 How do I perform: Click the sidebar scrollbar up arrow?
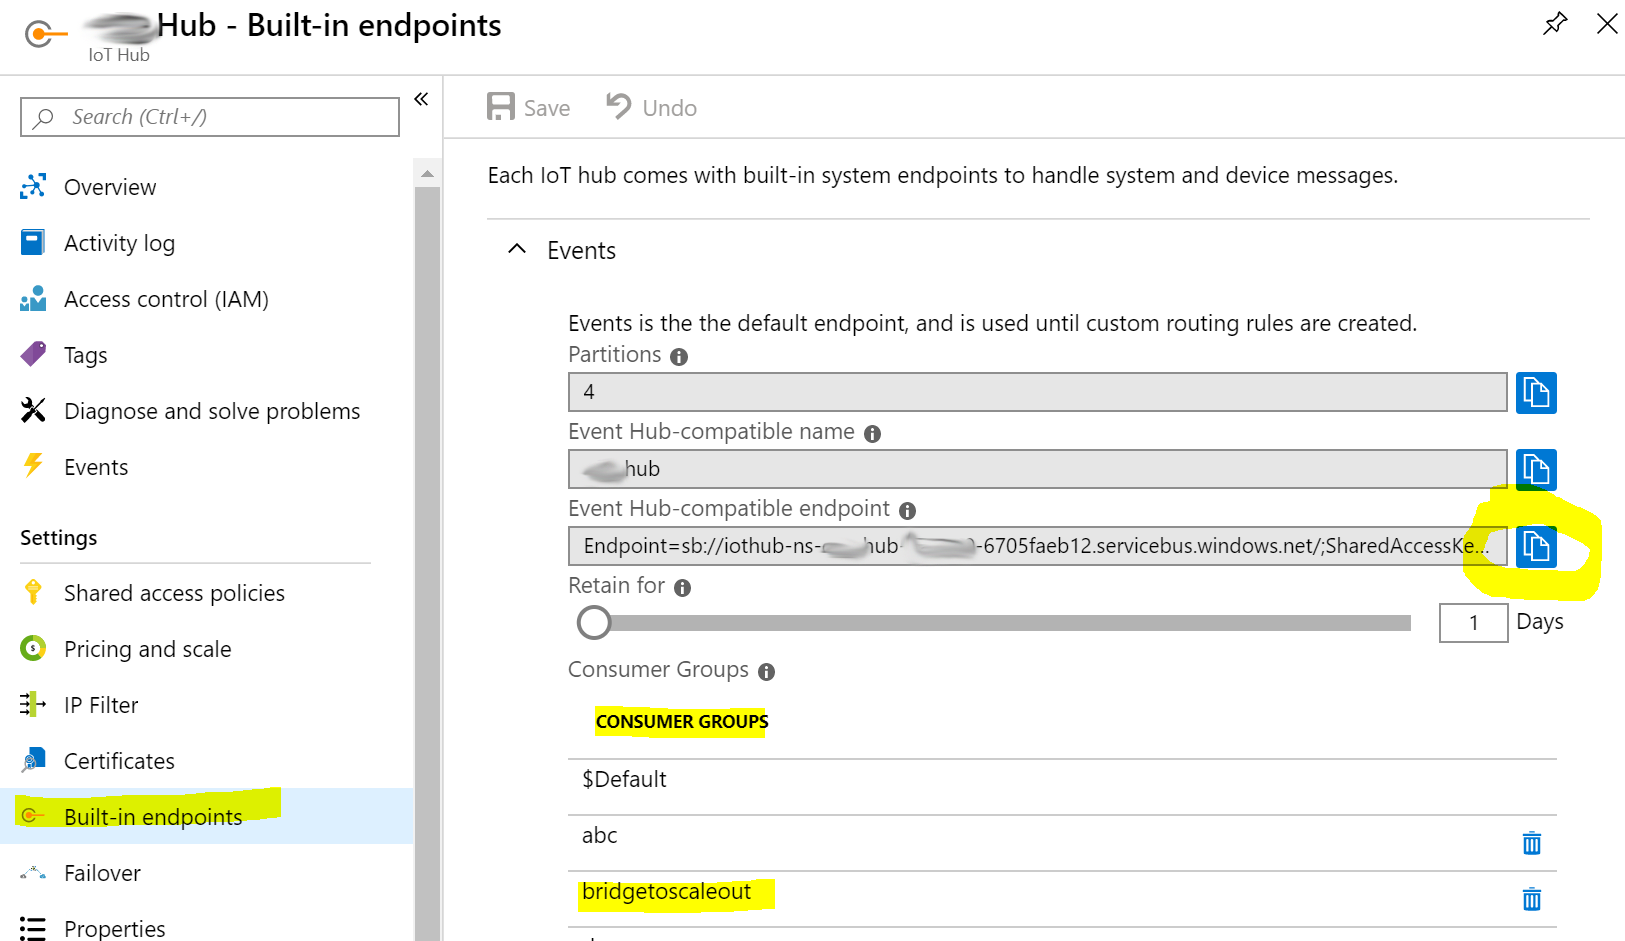(427, 173)
